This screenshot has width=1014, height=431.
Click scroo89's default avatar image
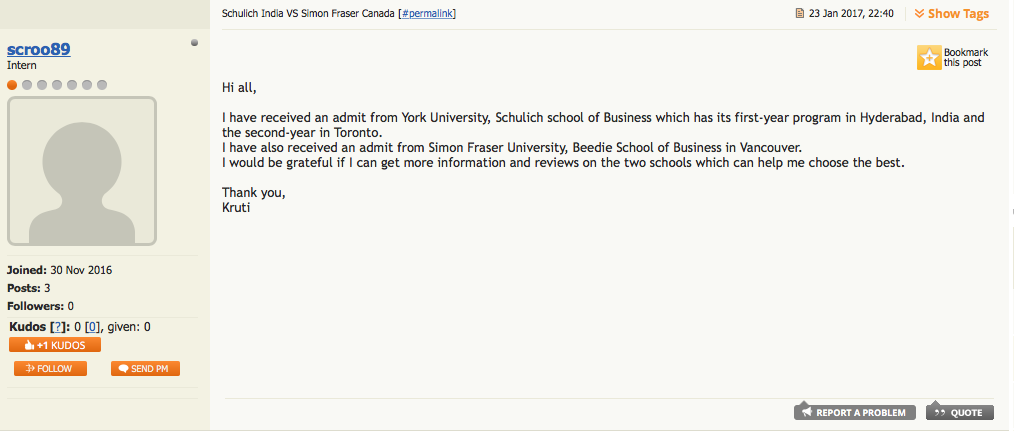82,171
